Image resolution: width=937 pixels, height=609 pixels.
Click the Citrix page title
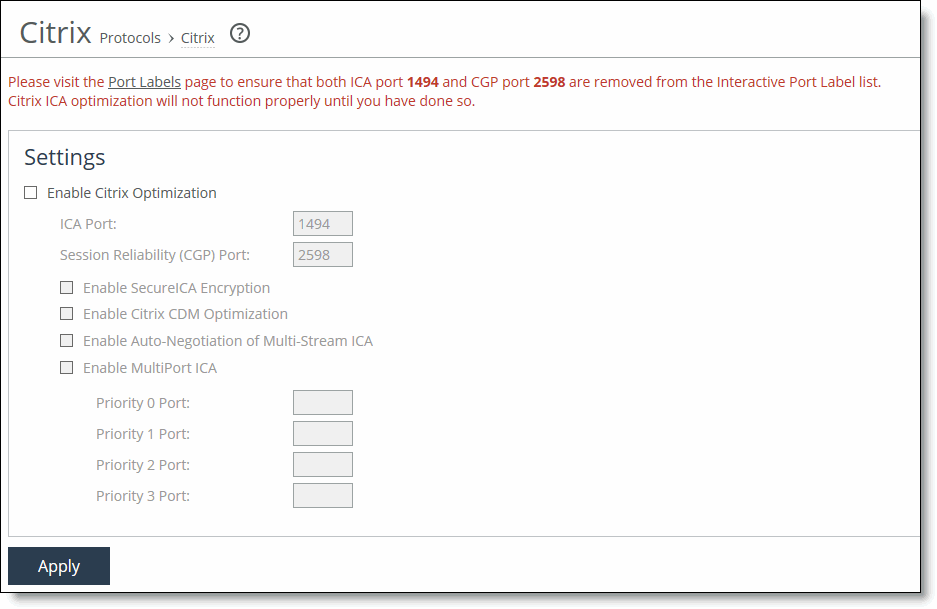coord(55,33)
